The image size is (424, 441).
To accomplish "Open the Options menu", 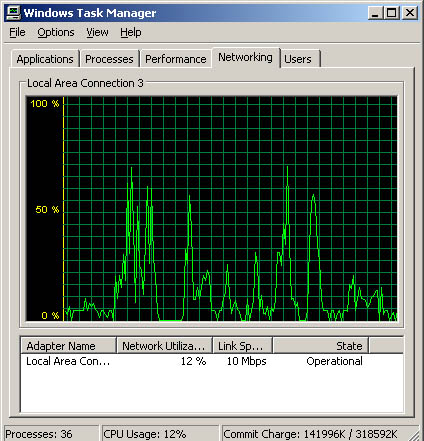I will point(56,32).
